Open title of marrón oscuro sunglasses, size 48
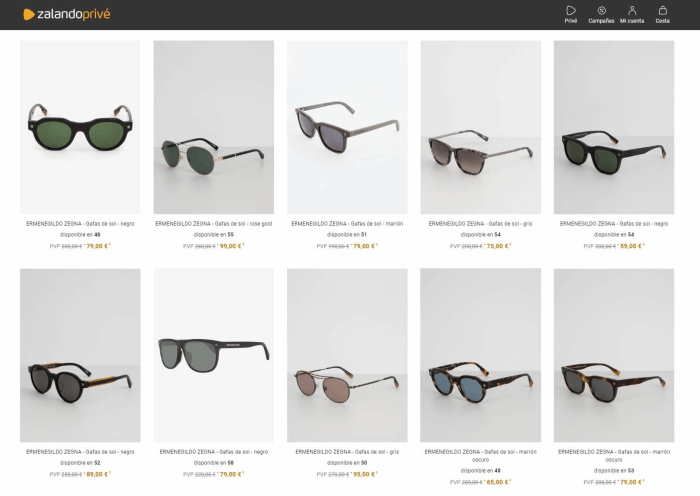This screenshot has height=496, width=700. tap(481, 455)
